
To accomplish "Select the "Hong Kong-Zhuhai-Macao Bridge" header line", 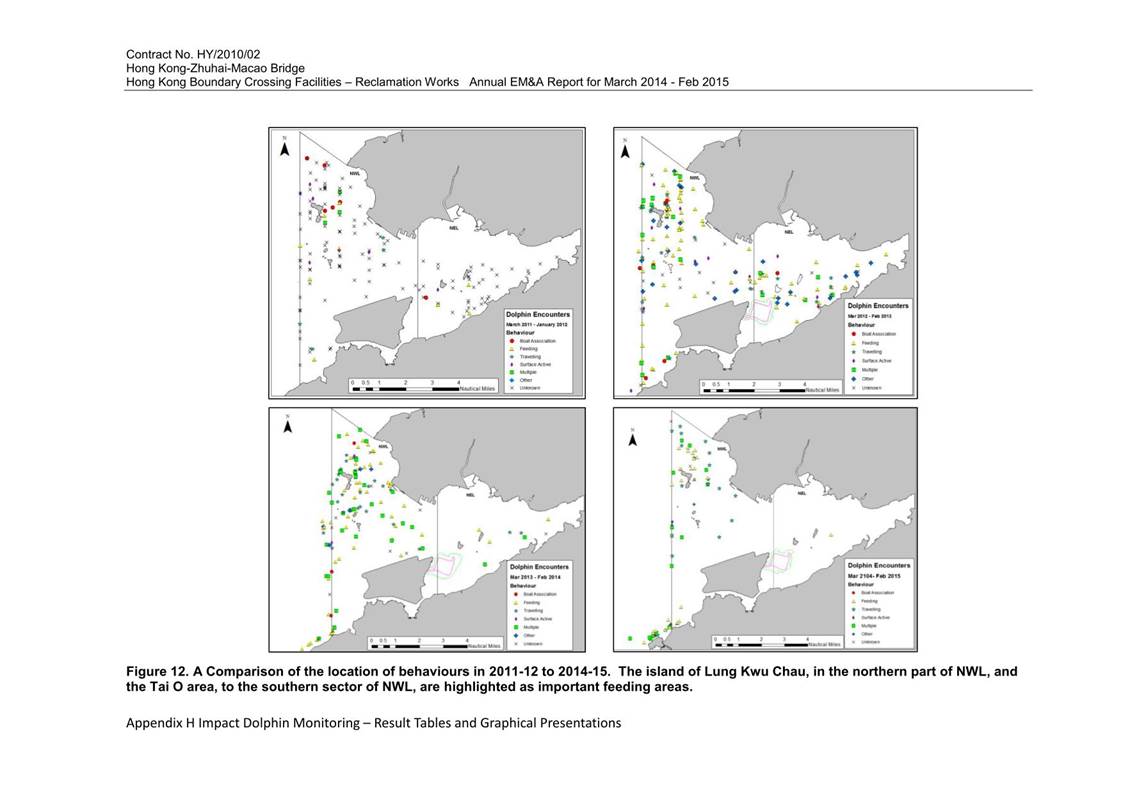I will (x=216, y=68).
